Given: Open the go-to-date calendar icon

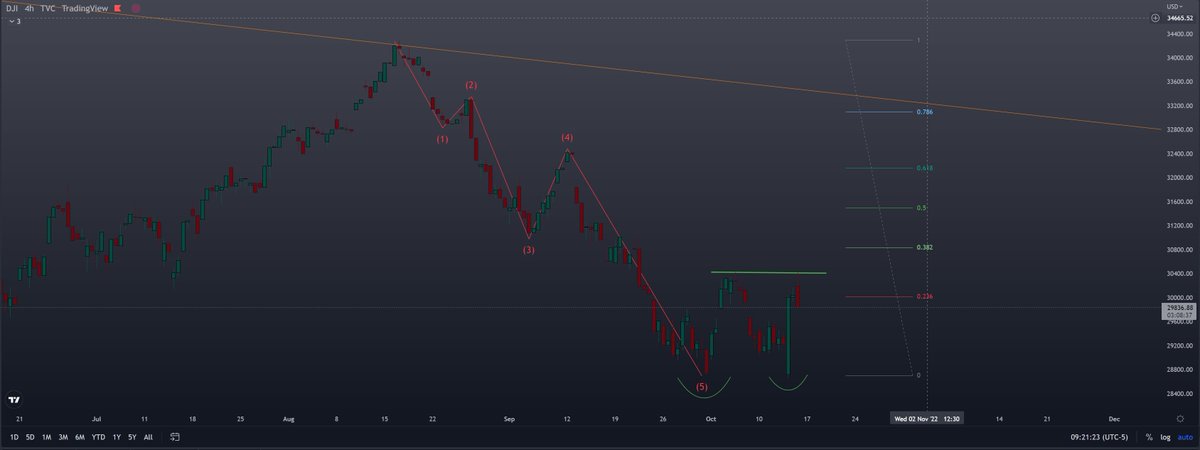Looking at the screenshot, I should click(x=175, y=437).
